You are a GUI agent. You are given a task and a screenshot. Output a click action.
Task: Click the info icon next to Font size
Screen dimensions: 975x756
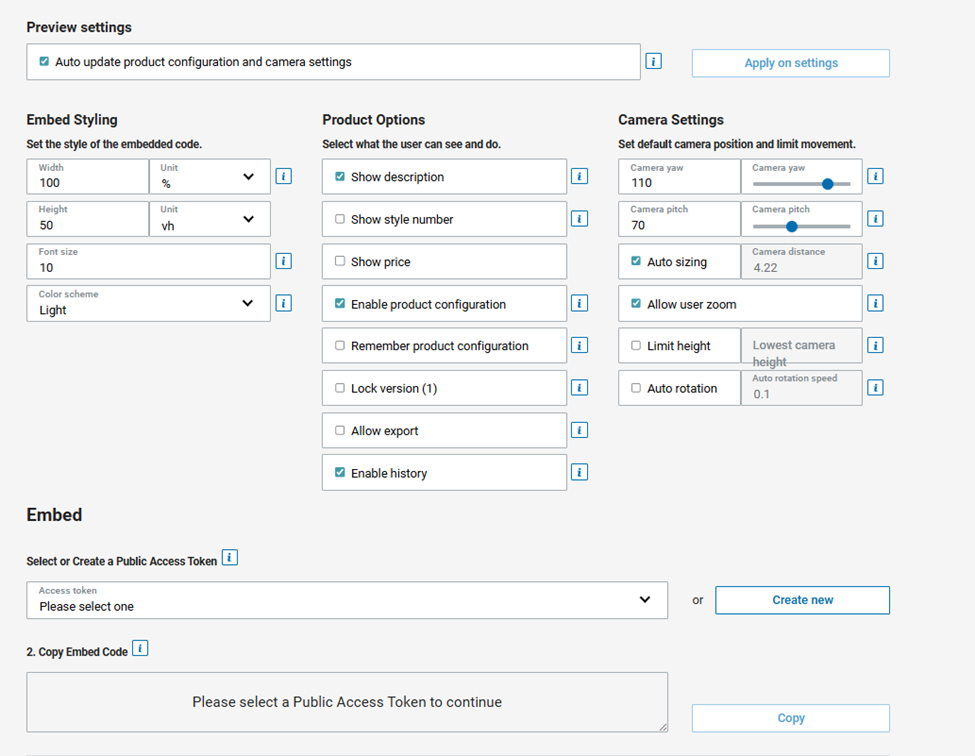[x=283, y=260]
